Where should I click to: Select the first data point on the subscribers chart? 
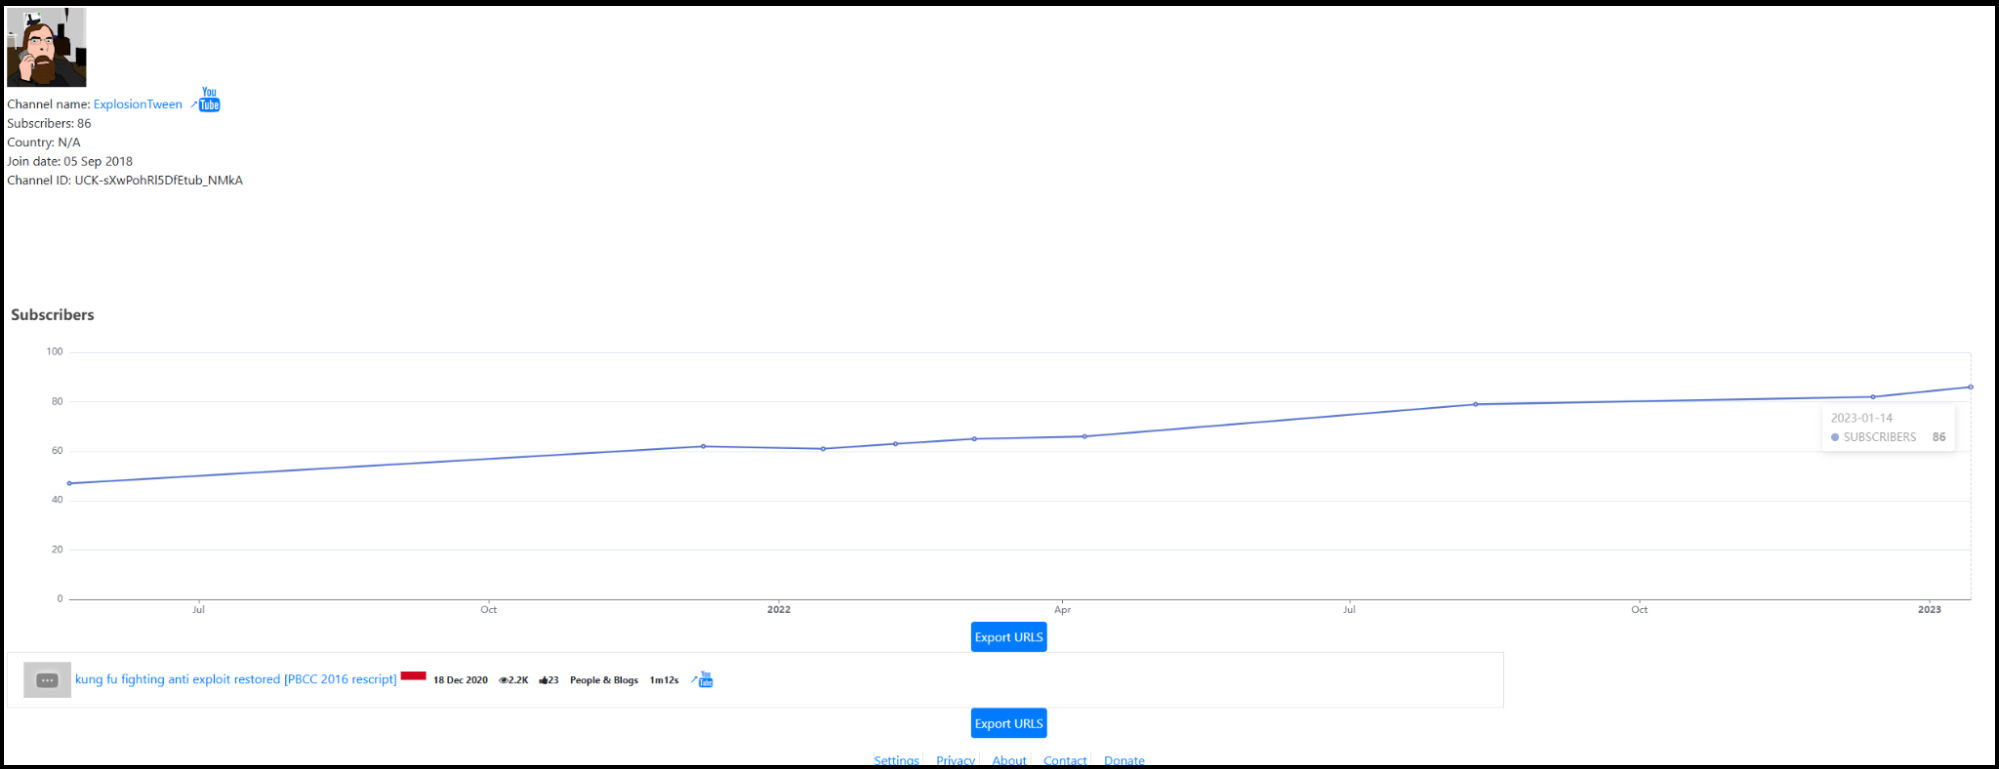coord(69,484)
